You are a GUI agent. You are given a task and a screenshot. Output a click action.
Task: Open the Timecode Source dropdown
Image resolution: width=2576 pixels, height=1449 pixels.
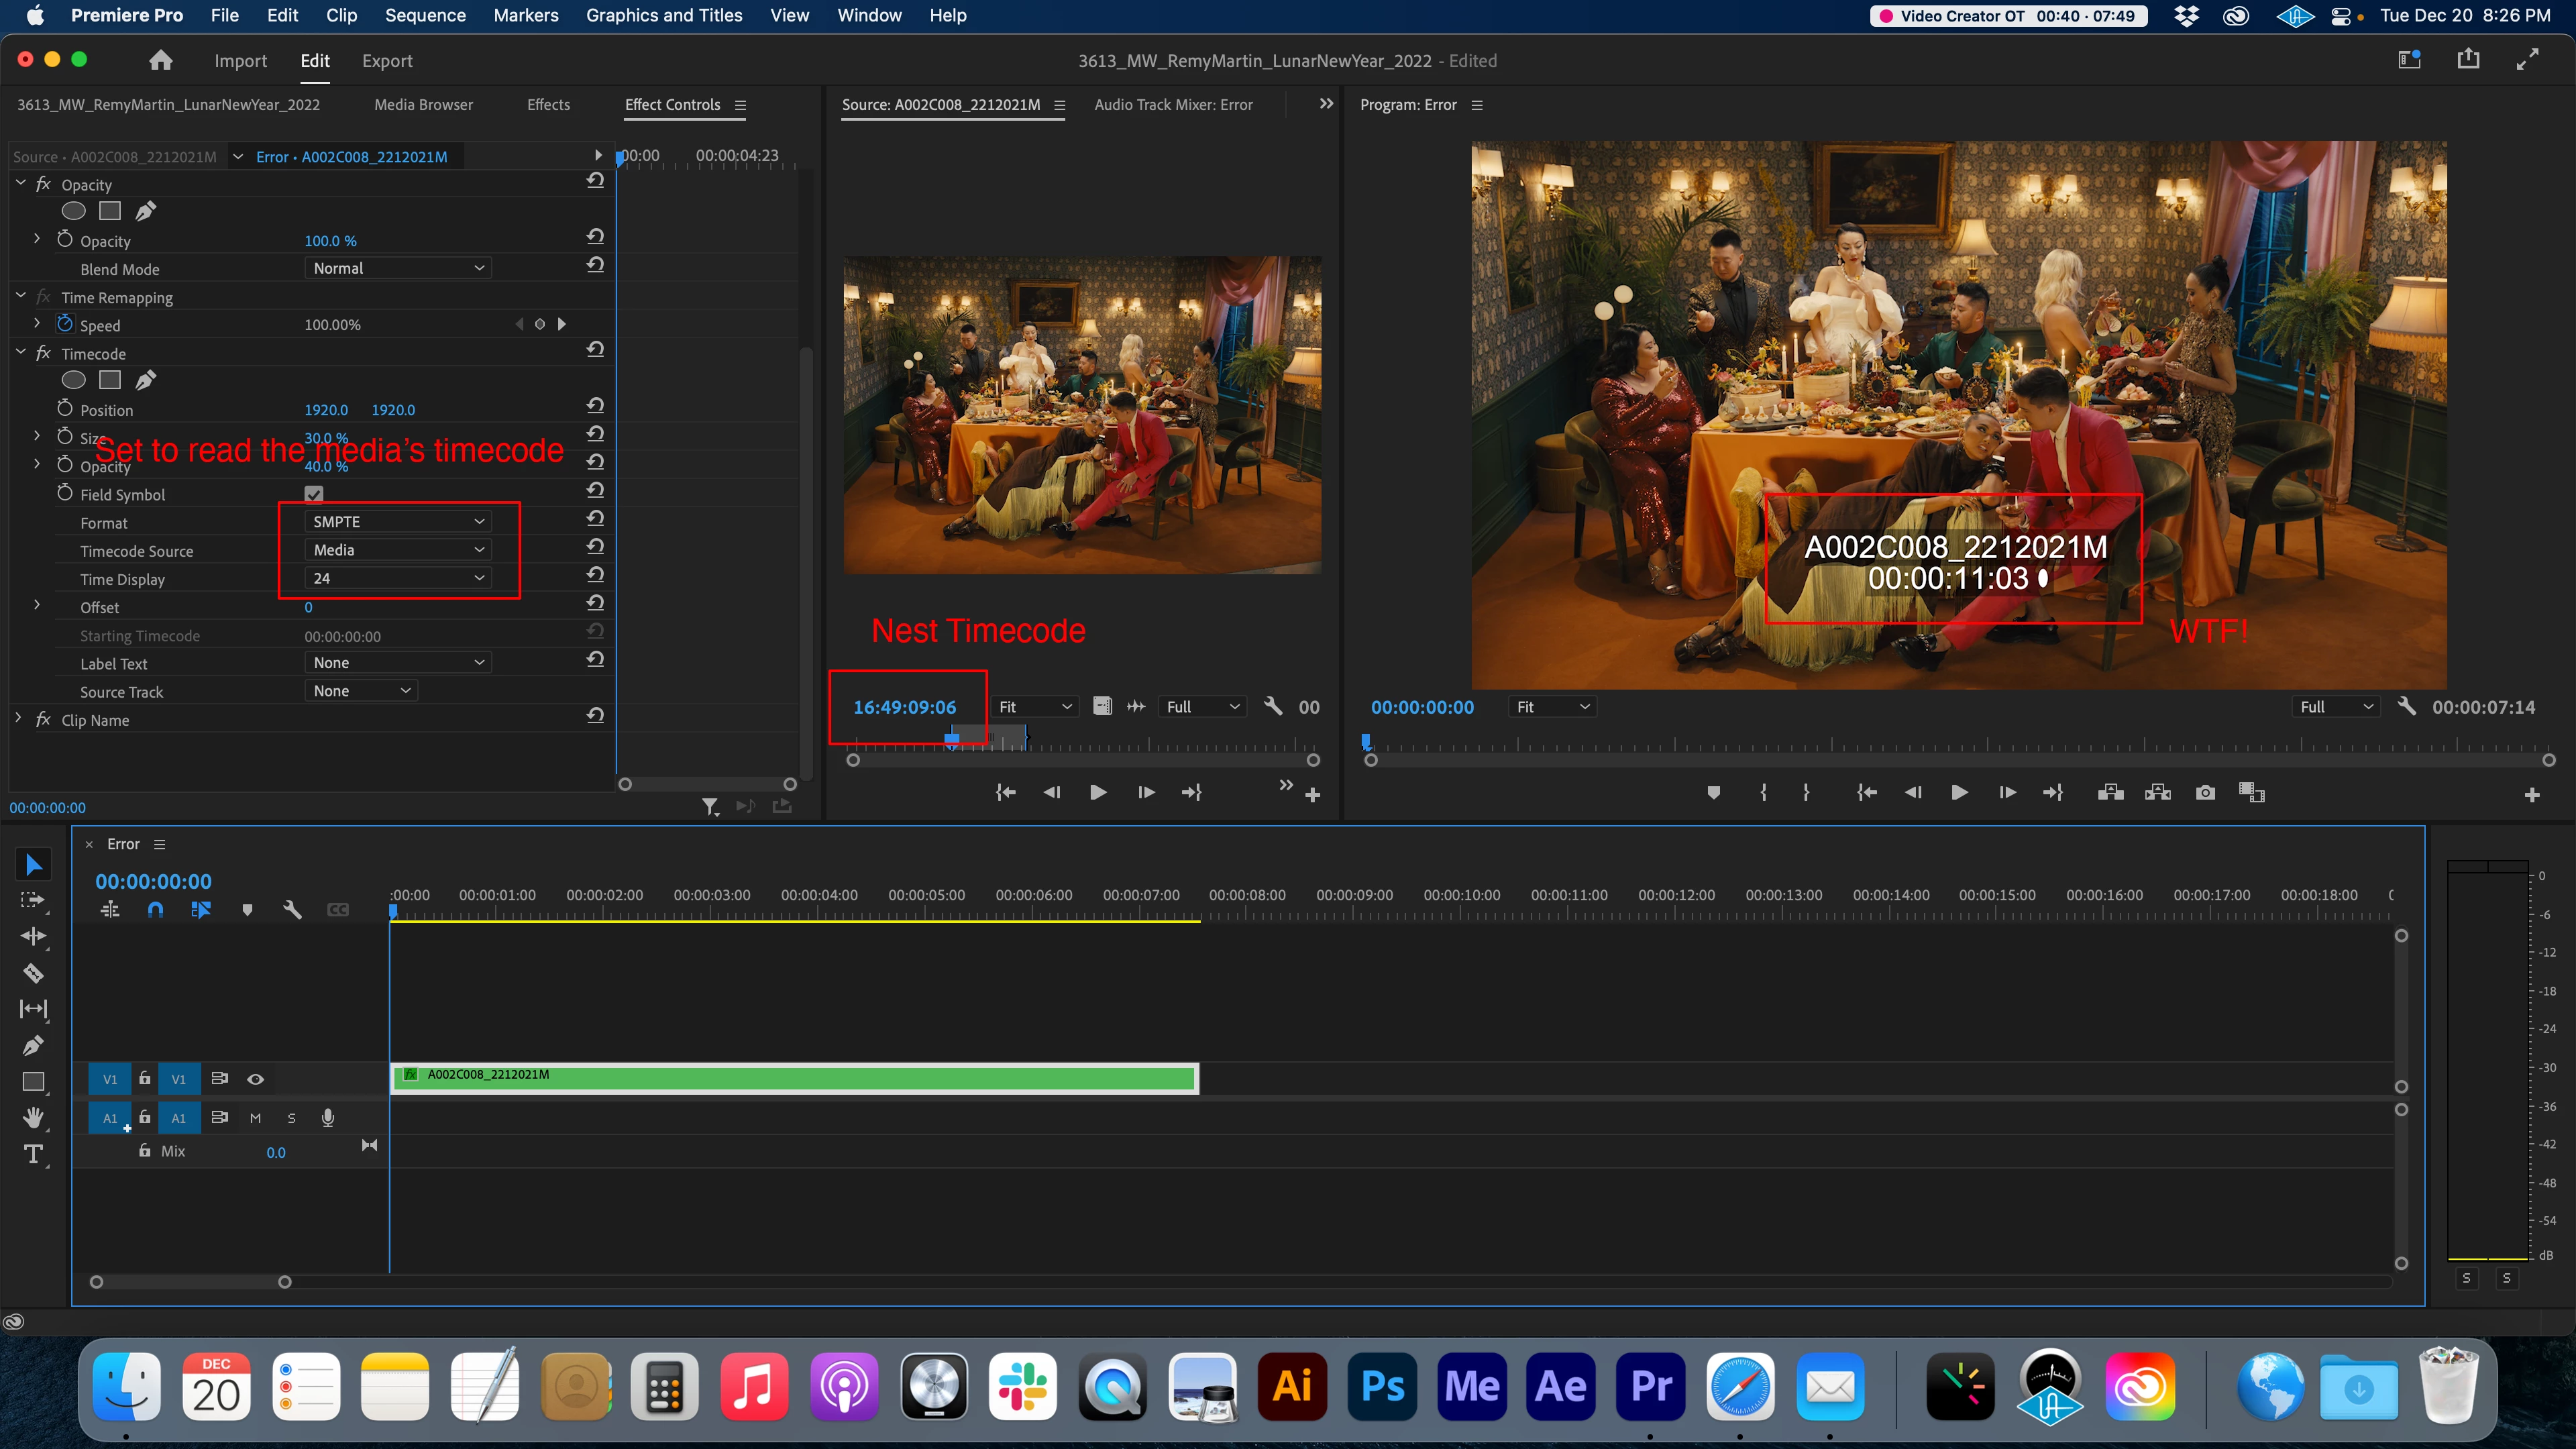(x=398, y=550)
